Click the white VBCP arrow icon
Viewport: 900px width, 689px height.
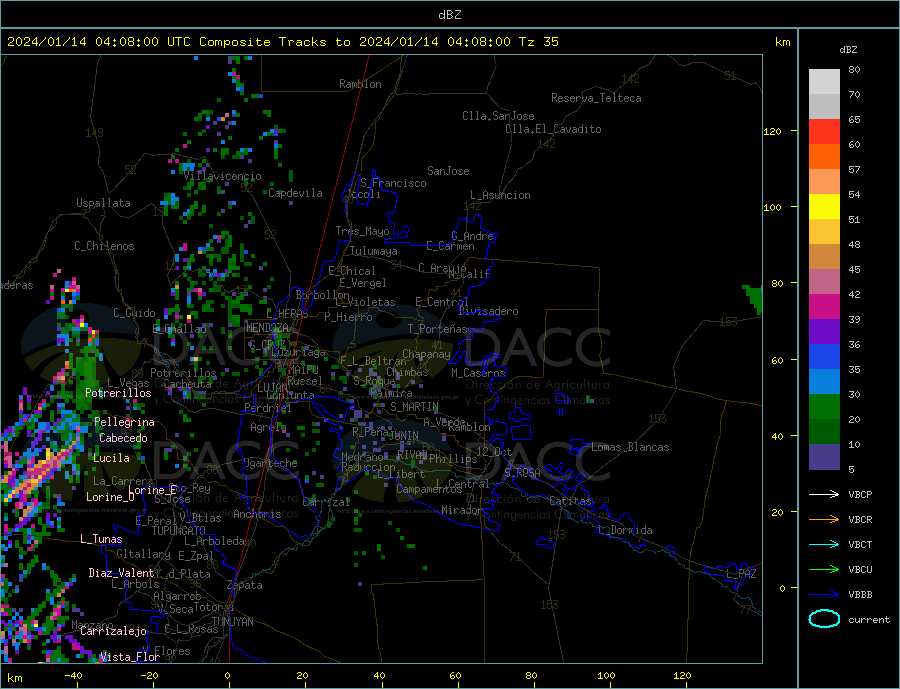(824, 494)
